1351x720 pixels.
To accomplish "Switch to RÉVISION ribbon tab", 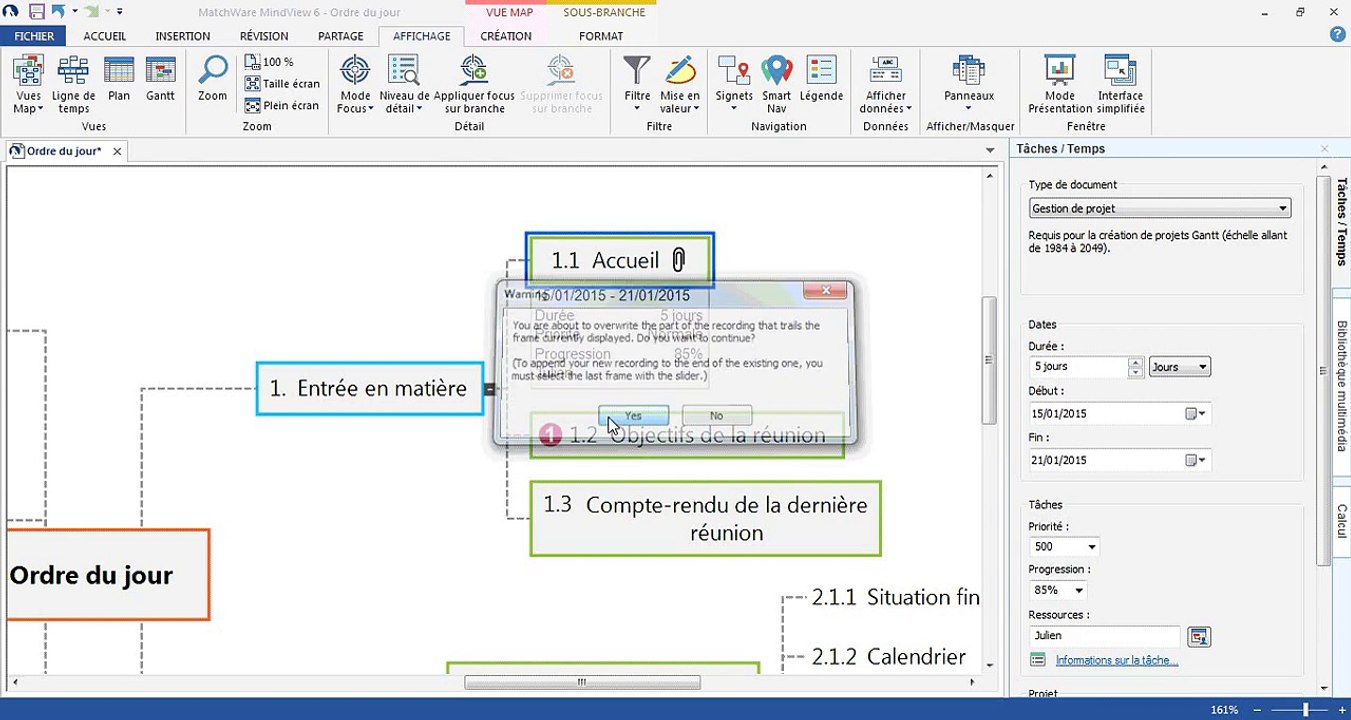I will 264,36.
